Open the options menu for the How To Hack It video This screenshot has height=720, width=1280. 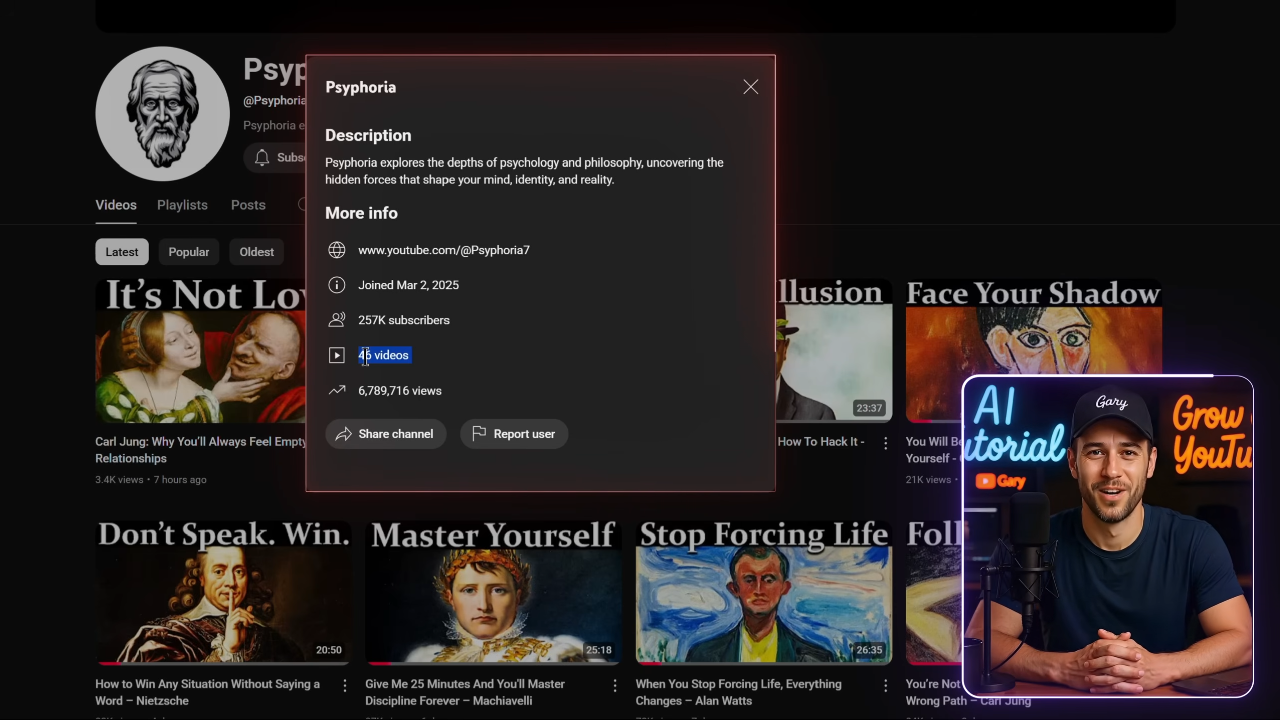885,443
